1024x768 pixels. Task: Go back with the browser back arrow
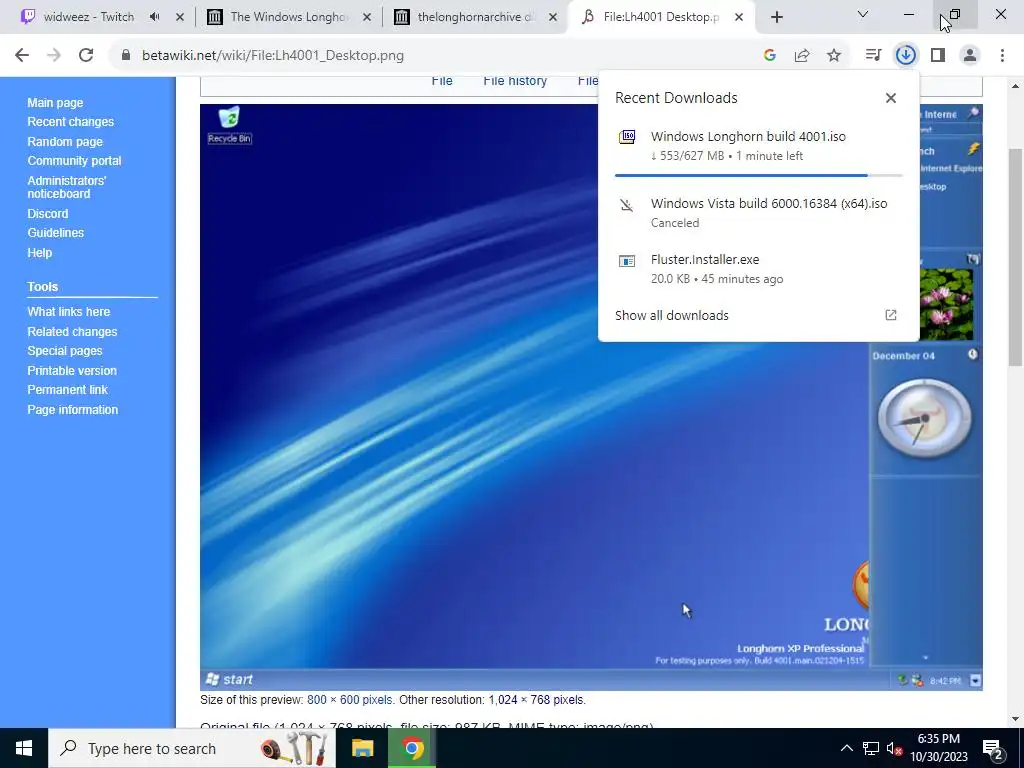click(22, 56)
